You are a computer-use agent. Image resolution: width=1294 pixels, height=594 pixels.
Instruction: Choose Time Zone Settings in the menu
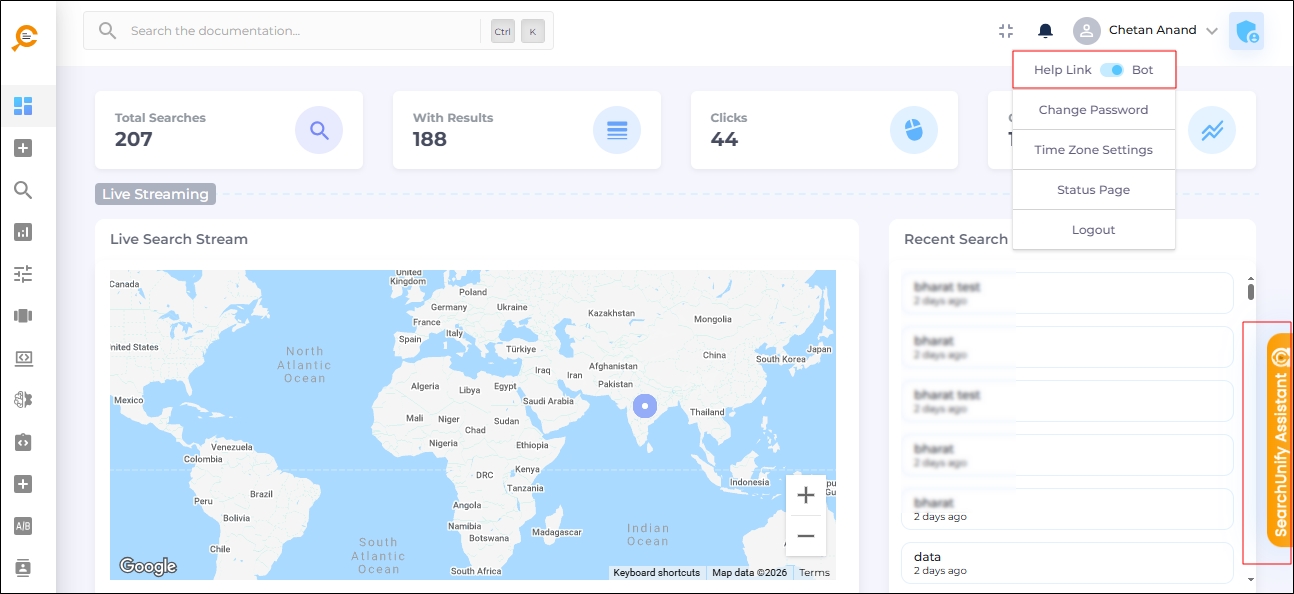pos(1093,150)
